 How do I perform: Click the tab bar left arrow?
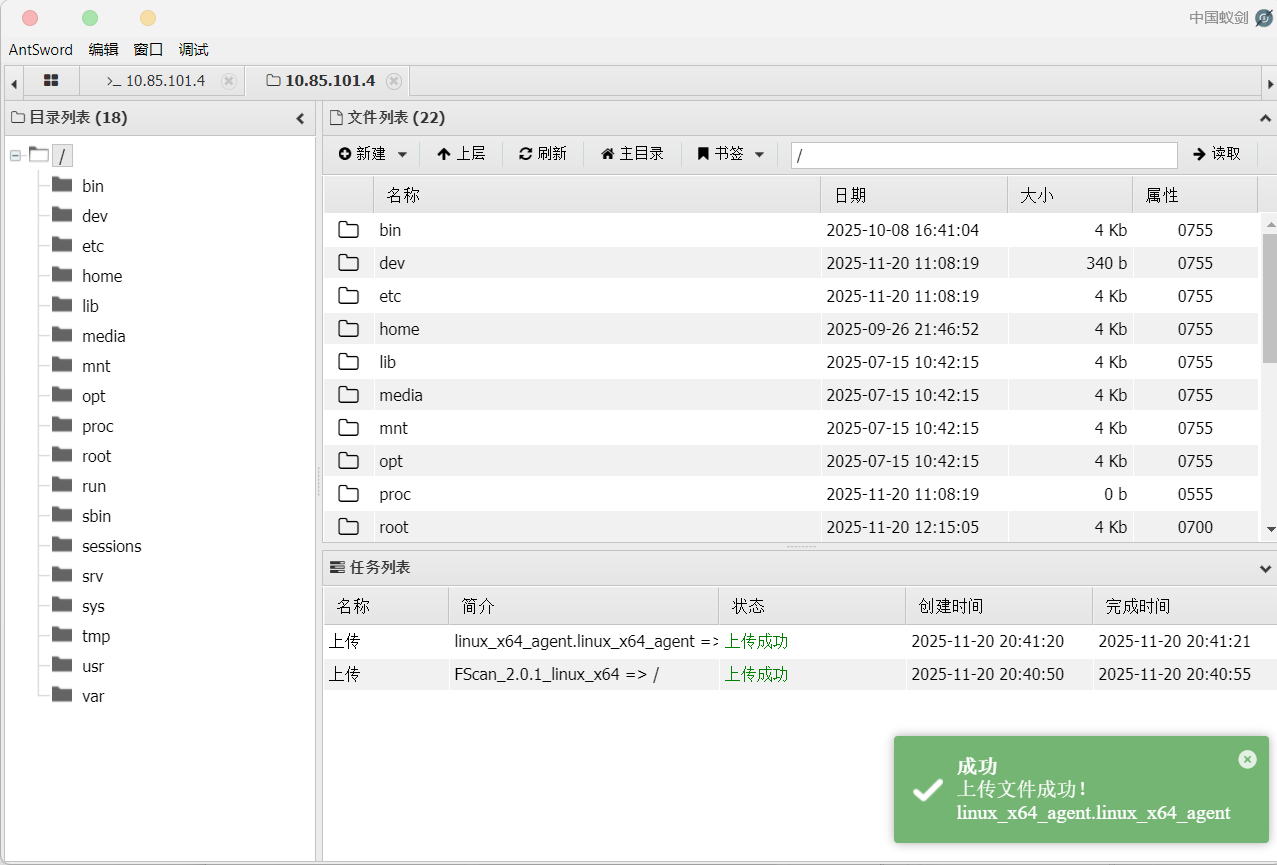pyautogui.click(x=14, y=82)
